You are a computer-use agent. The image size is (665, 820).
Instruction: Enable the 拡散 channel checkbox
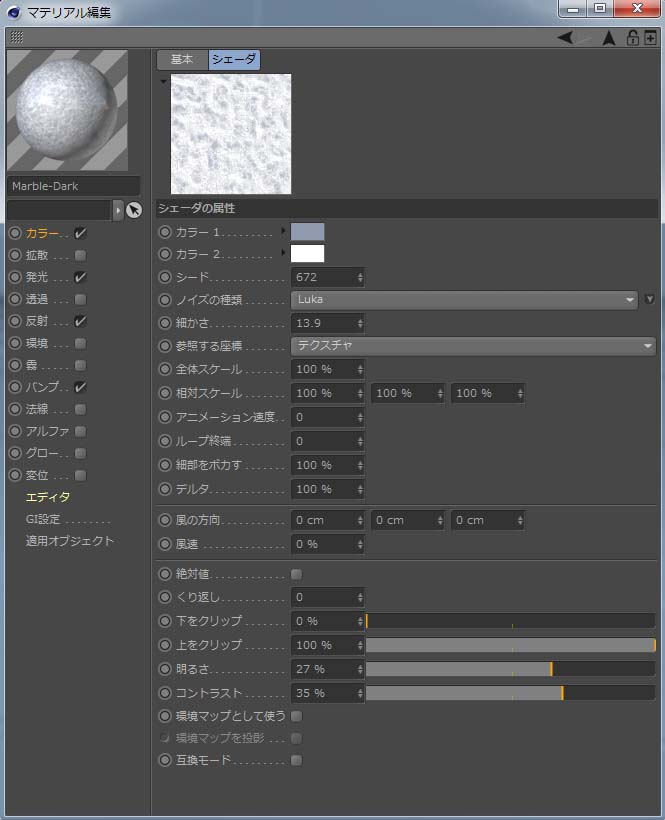pyautogui.click(x=80, y=255)
